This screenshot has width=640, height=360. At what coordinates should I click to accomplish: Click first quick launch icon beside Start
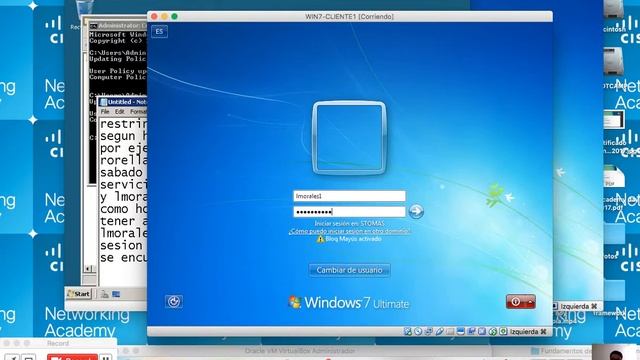[104, 294]
